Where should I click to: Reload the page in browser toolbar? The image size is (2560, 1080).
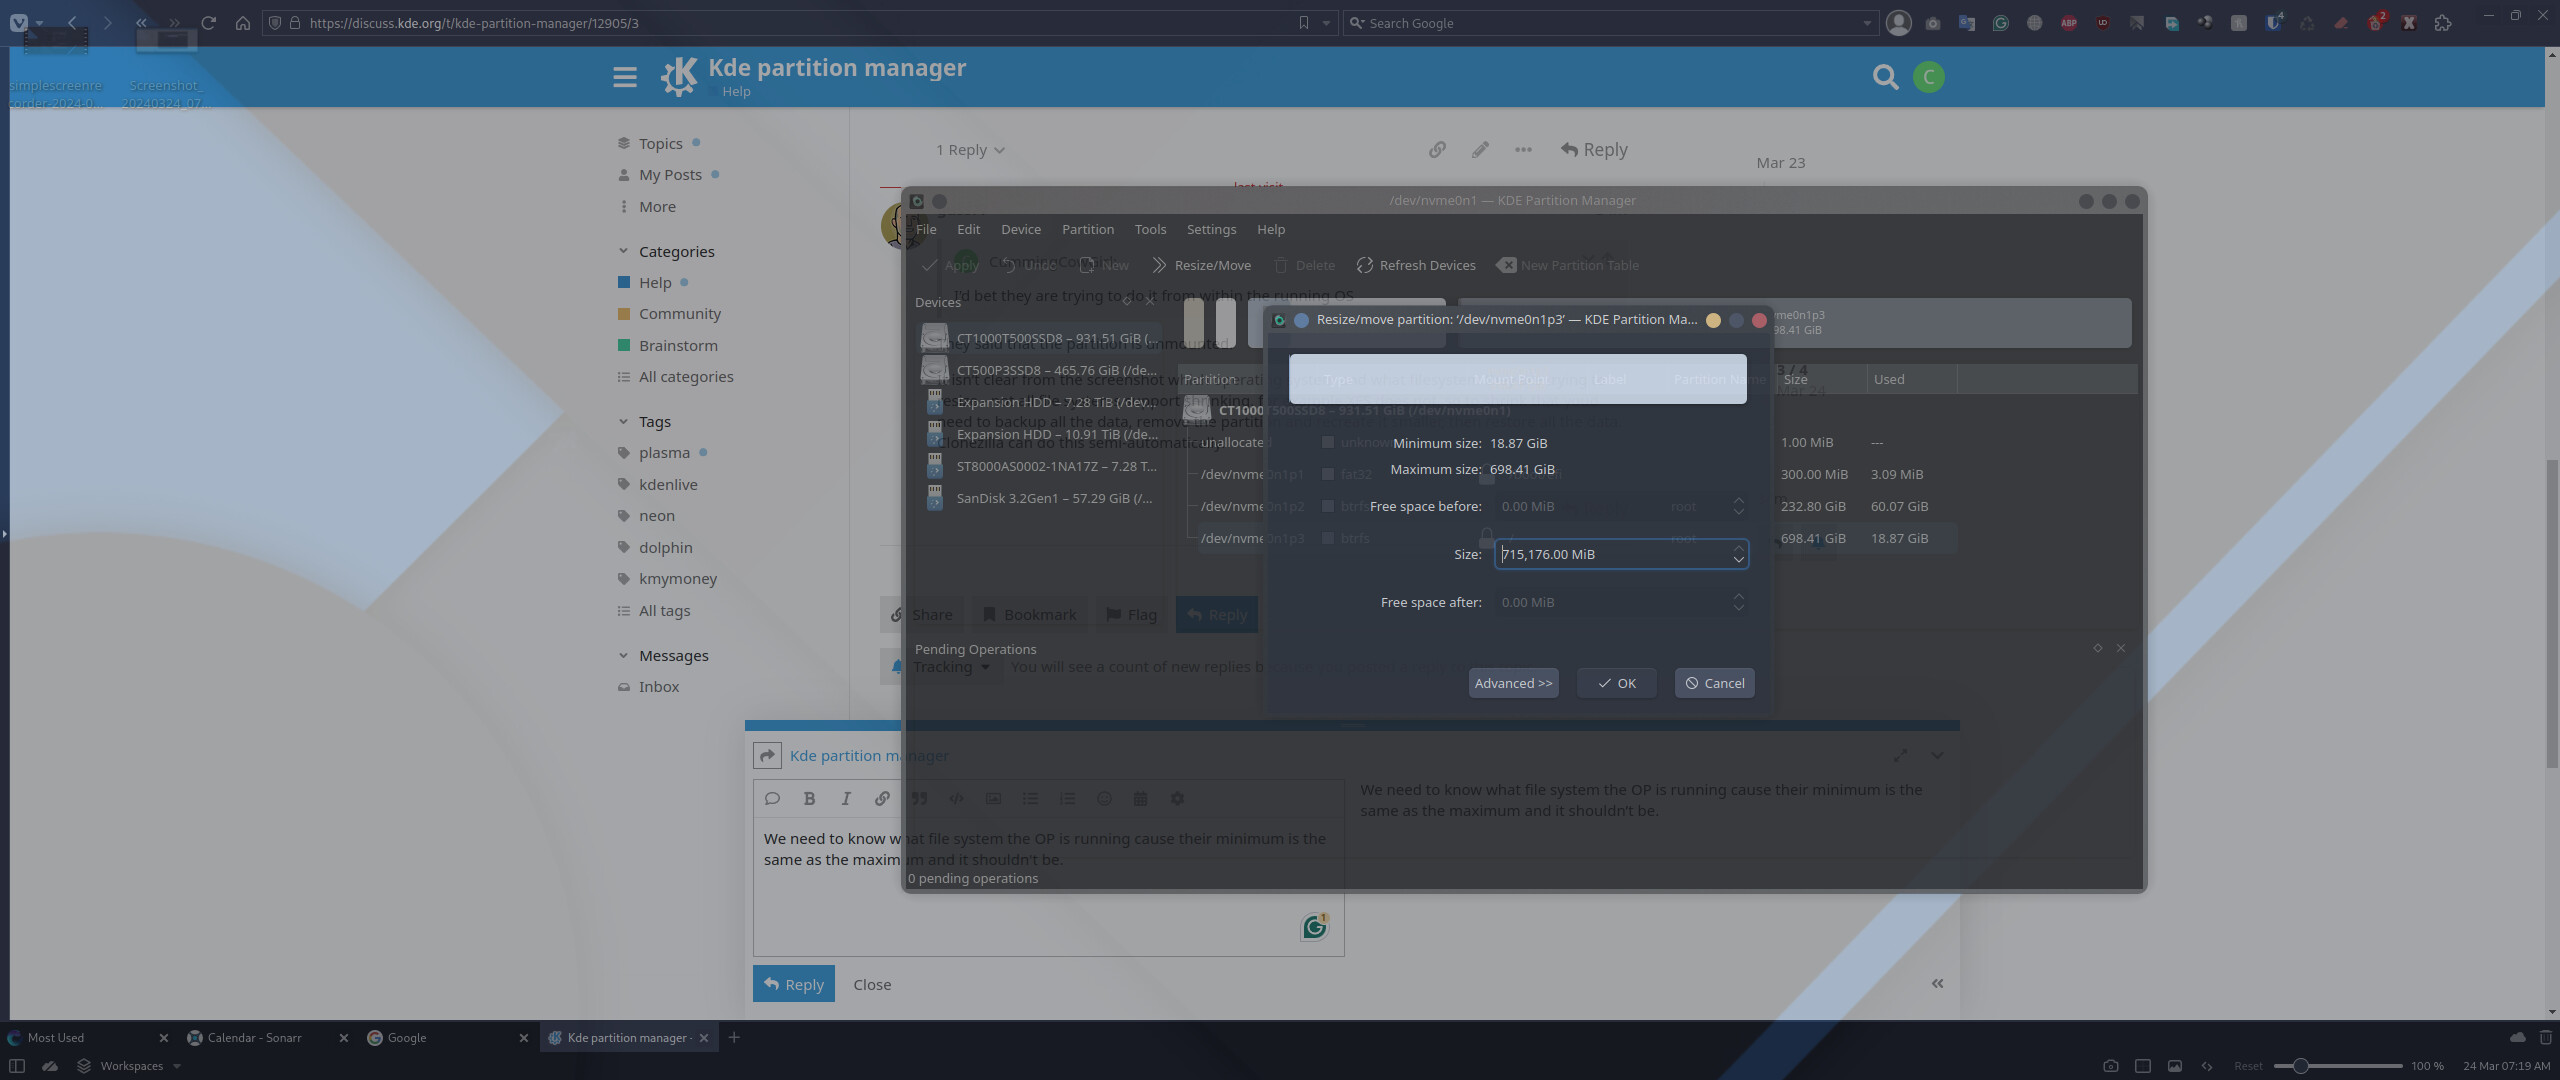209,22
